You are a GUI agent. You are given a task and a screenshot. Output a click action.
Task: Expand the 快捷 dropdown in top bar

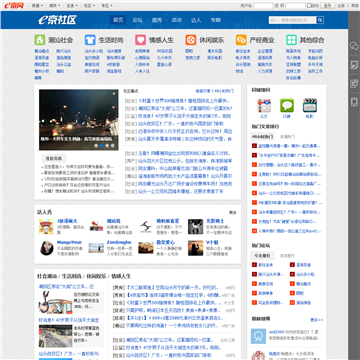37,6
